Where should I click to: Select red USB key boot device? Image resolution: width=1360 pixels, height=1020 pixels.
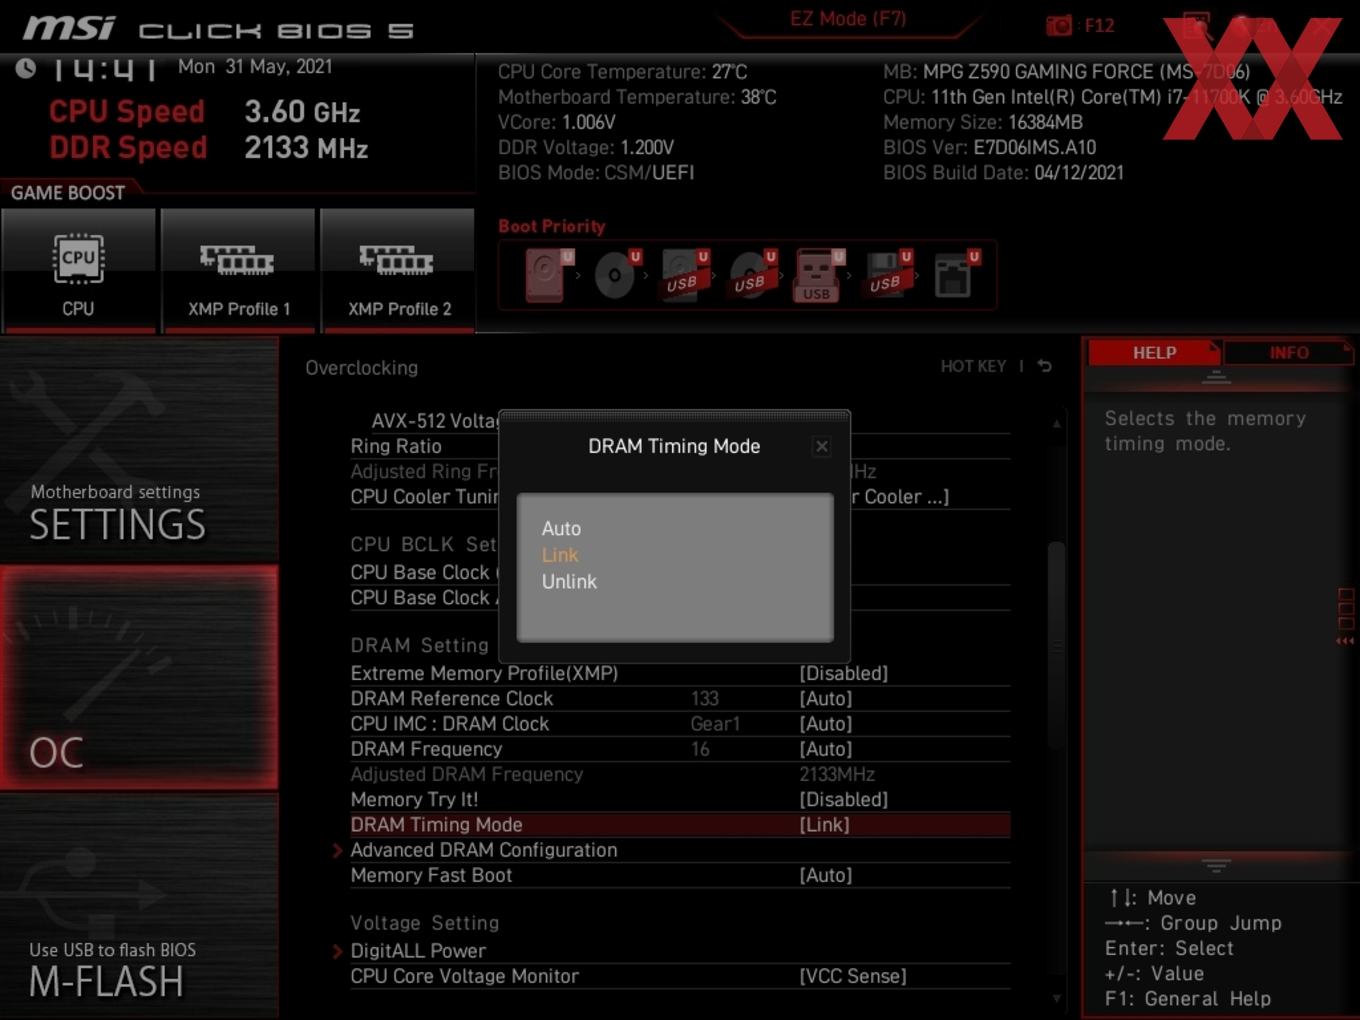coord(818,275)
